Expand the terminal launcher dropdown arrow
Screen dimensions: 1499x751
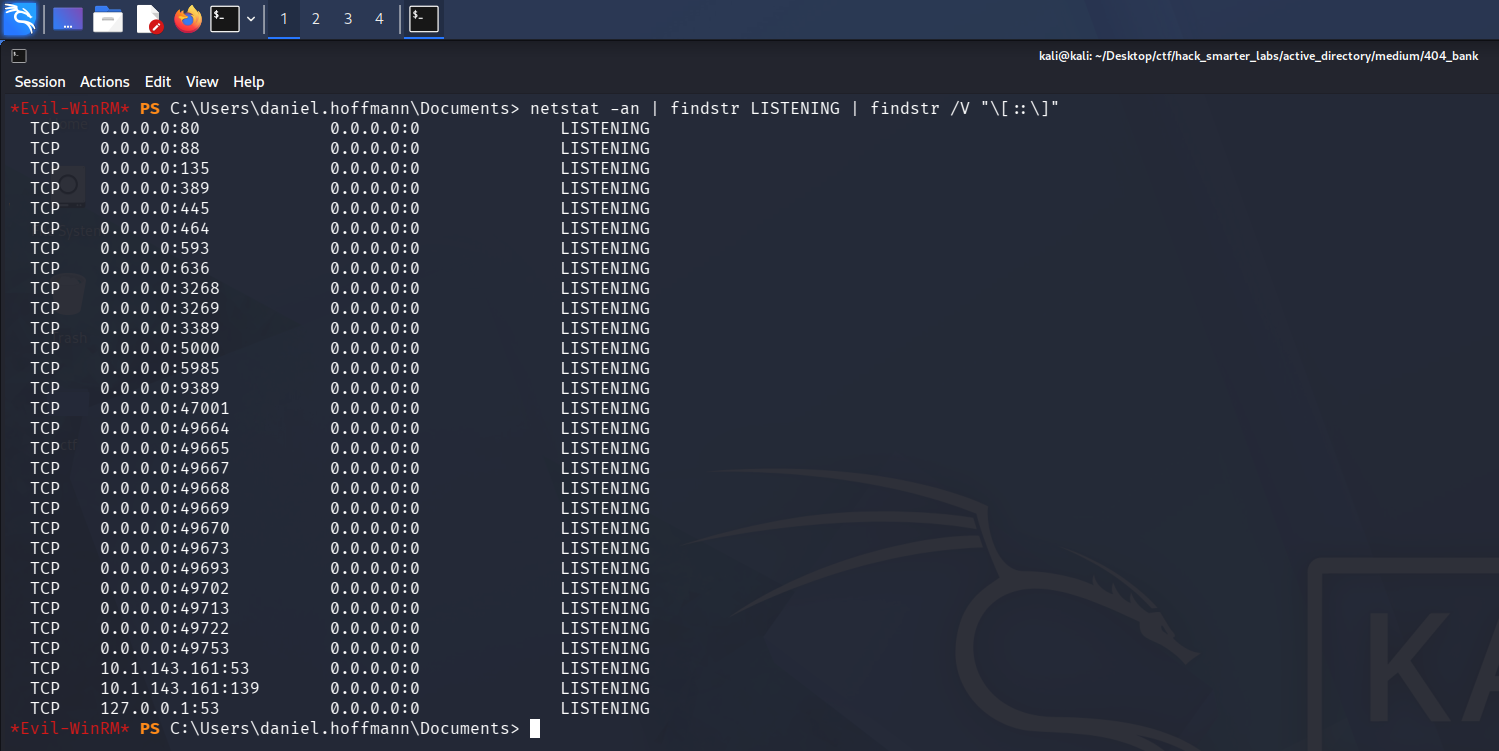click(x=251, y=19)
